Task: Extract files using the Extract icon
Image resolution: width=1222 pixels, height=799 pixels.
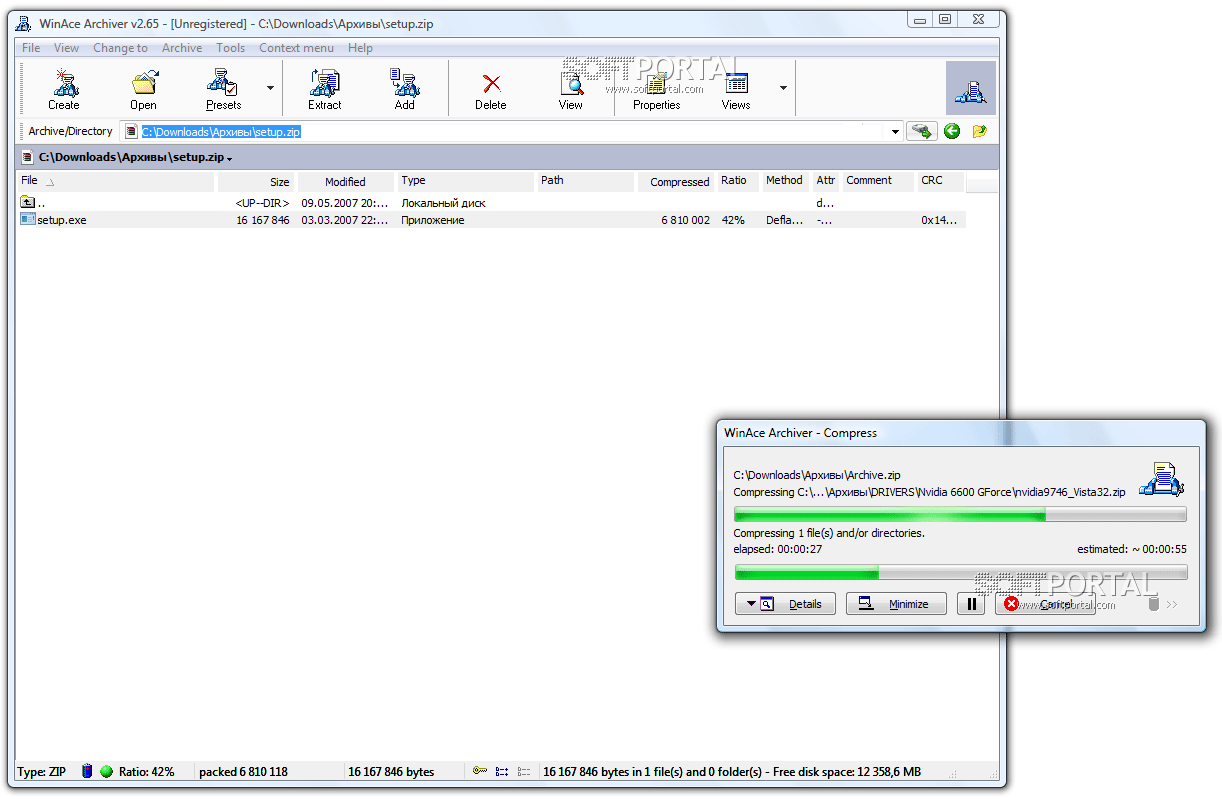Action: pyautogui.click(x=324, y=82)
